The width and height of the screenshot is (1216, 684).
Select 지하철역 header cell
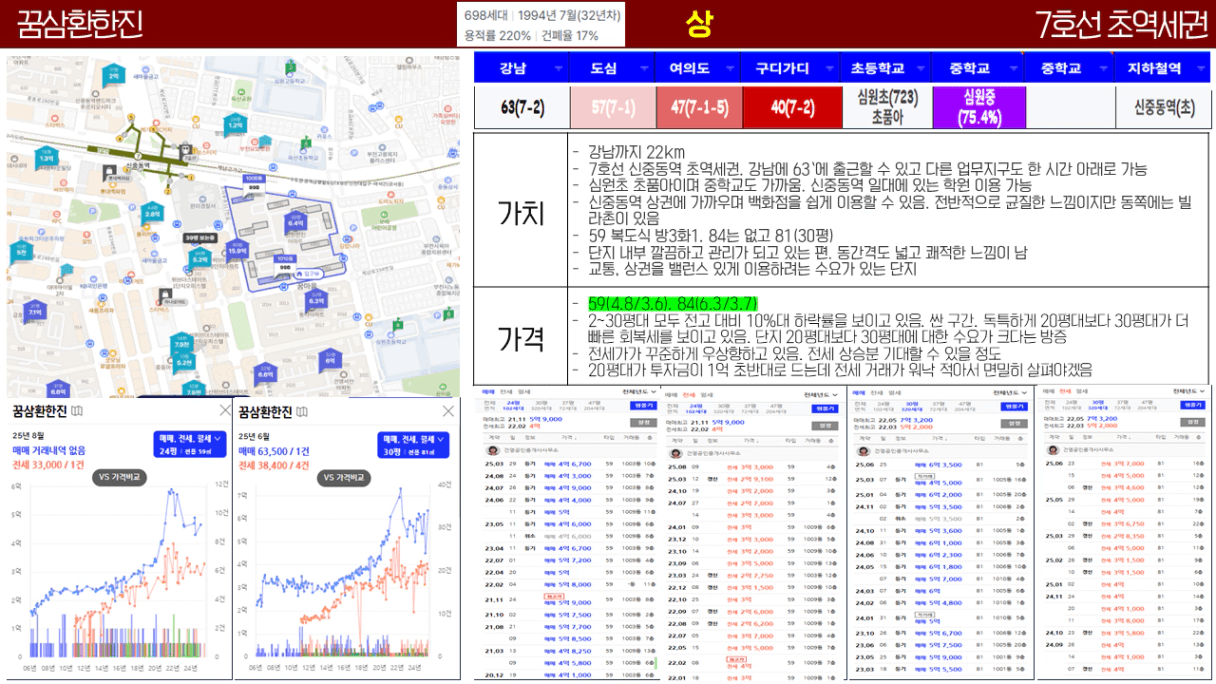click(1162, 68)
